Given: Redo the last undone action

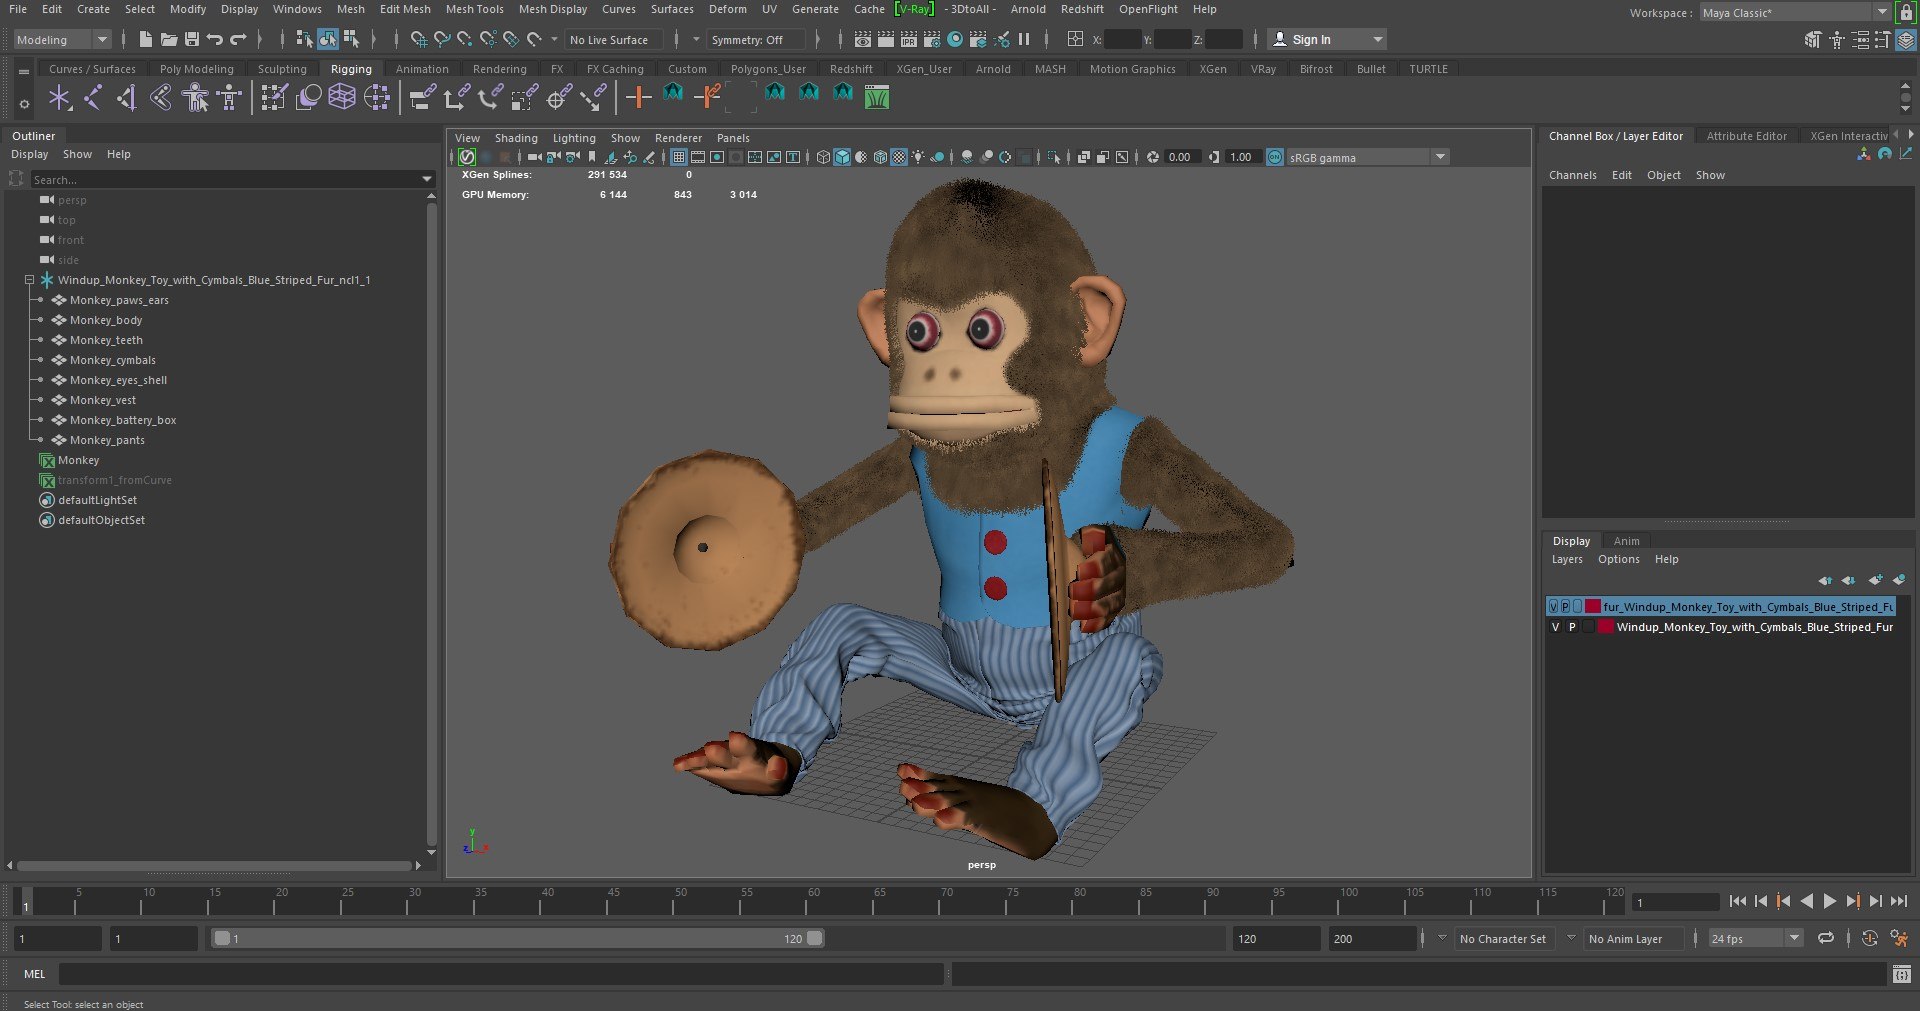Looking at the screenshot, I should tap(238, 39).
